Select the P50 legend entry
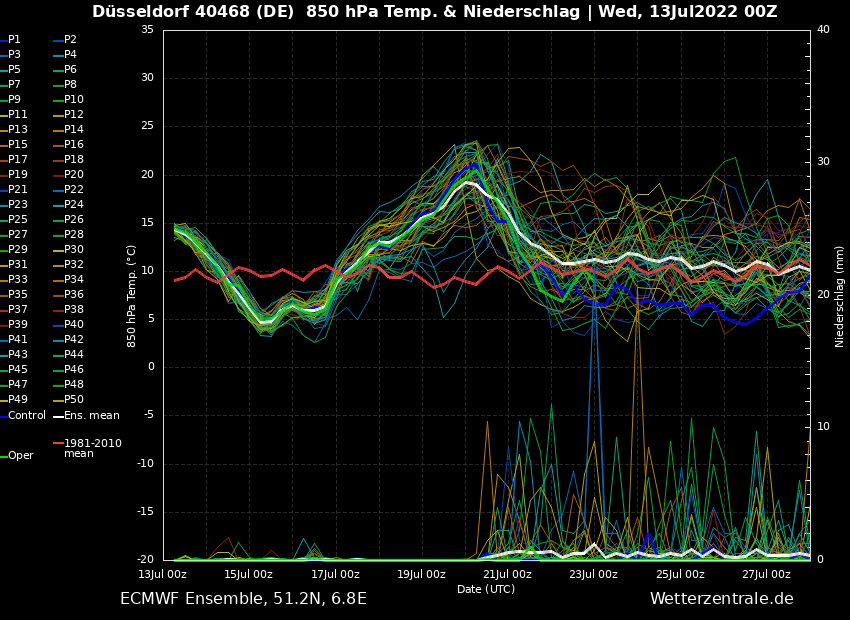The height and width of the screenshot is (620, 850). [x=74, y=400]
